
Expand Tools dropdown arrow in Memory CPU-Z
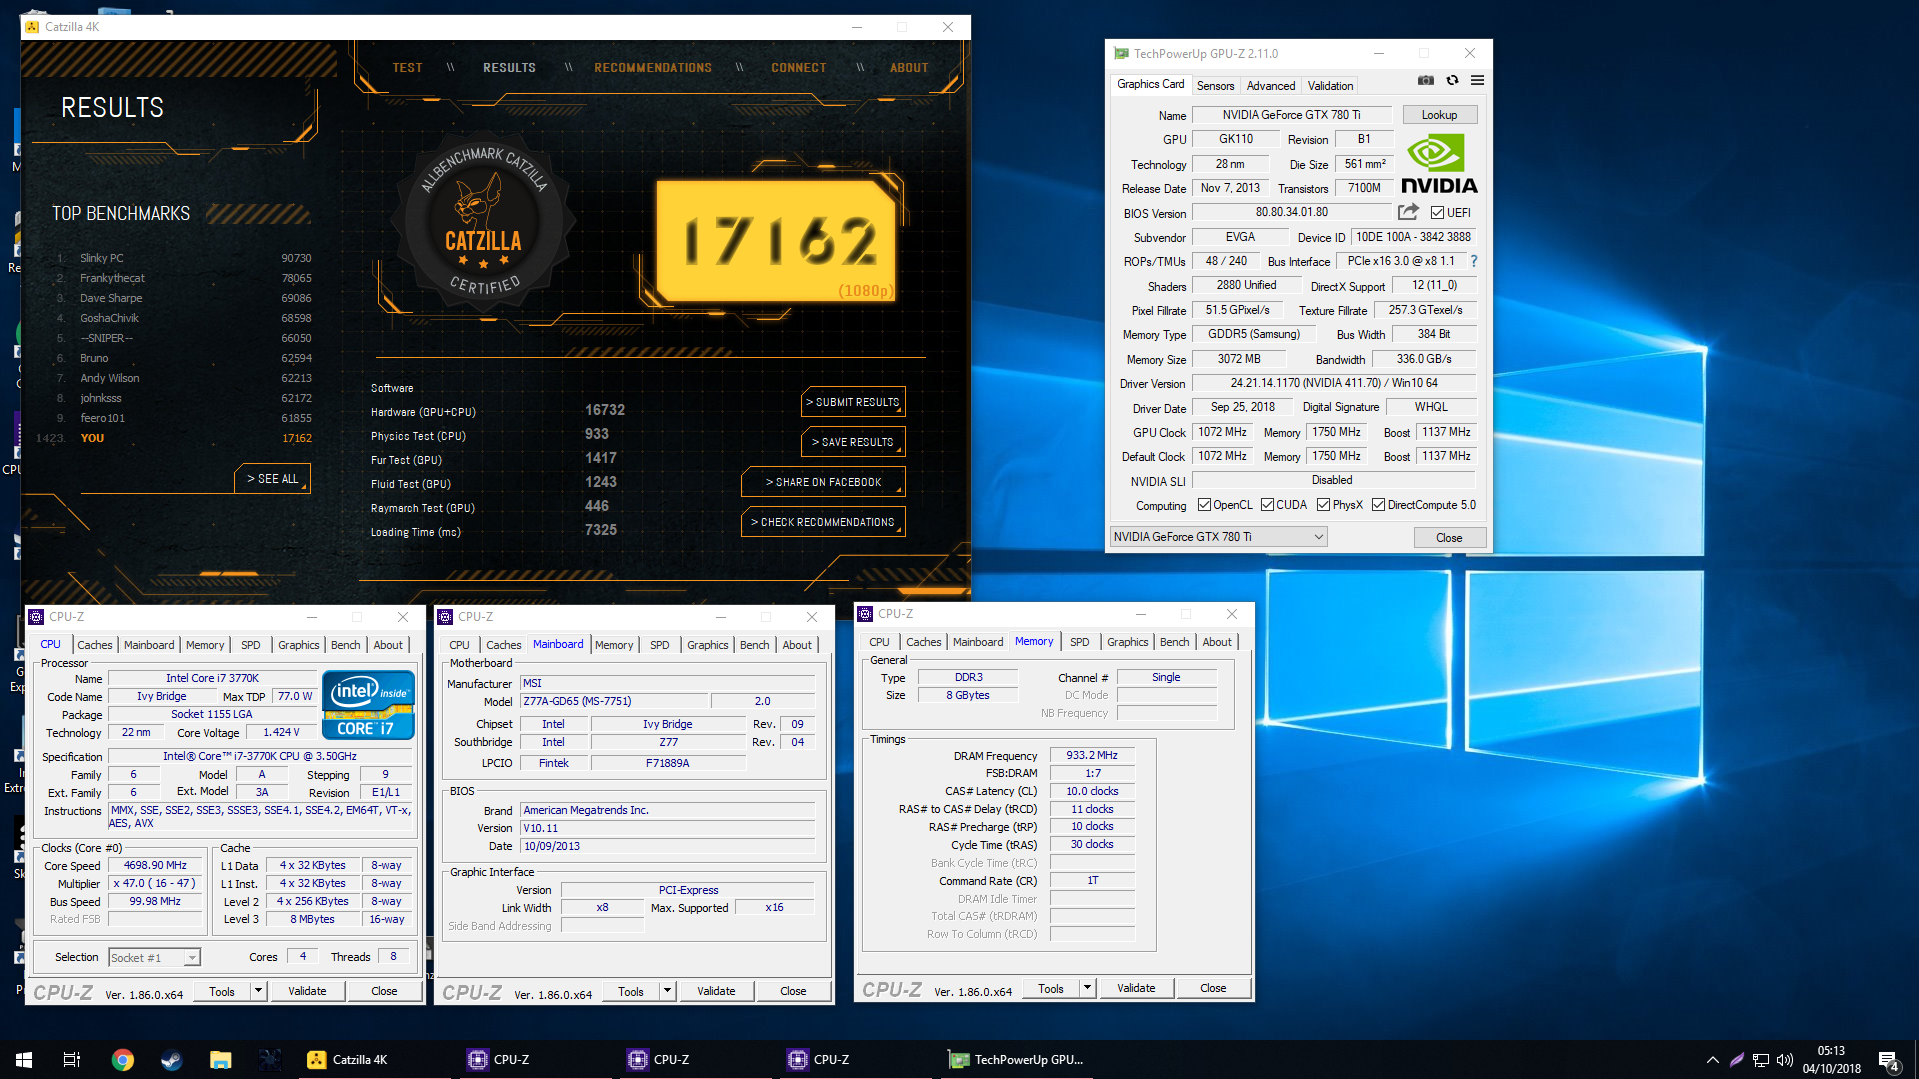pyautogui.click(x=1087, y=988)
